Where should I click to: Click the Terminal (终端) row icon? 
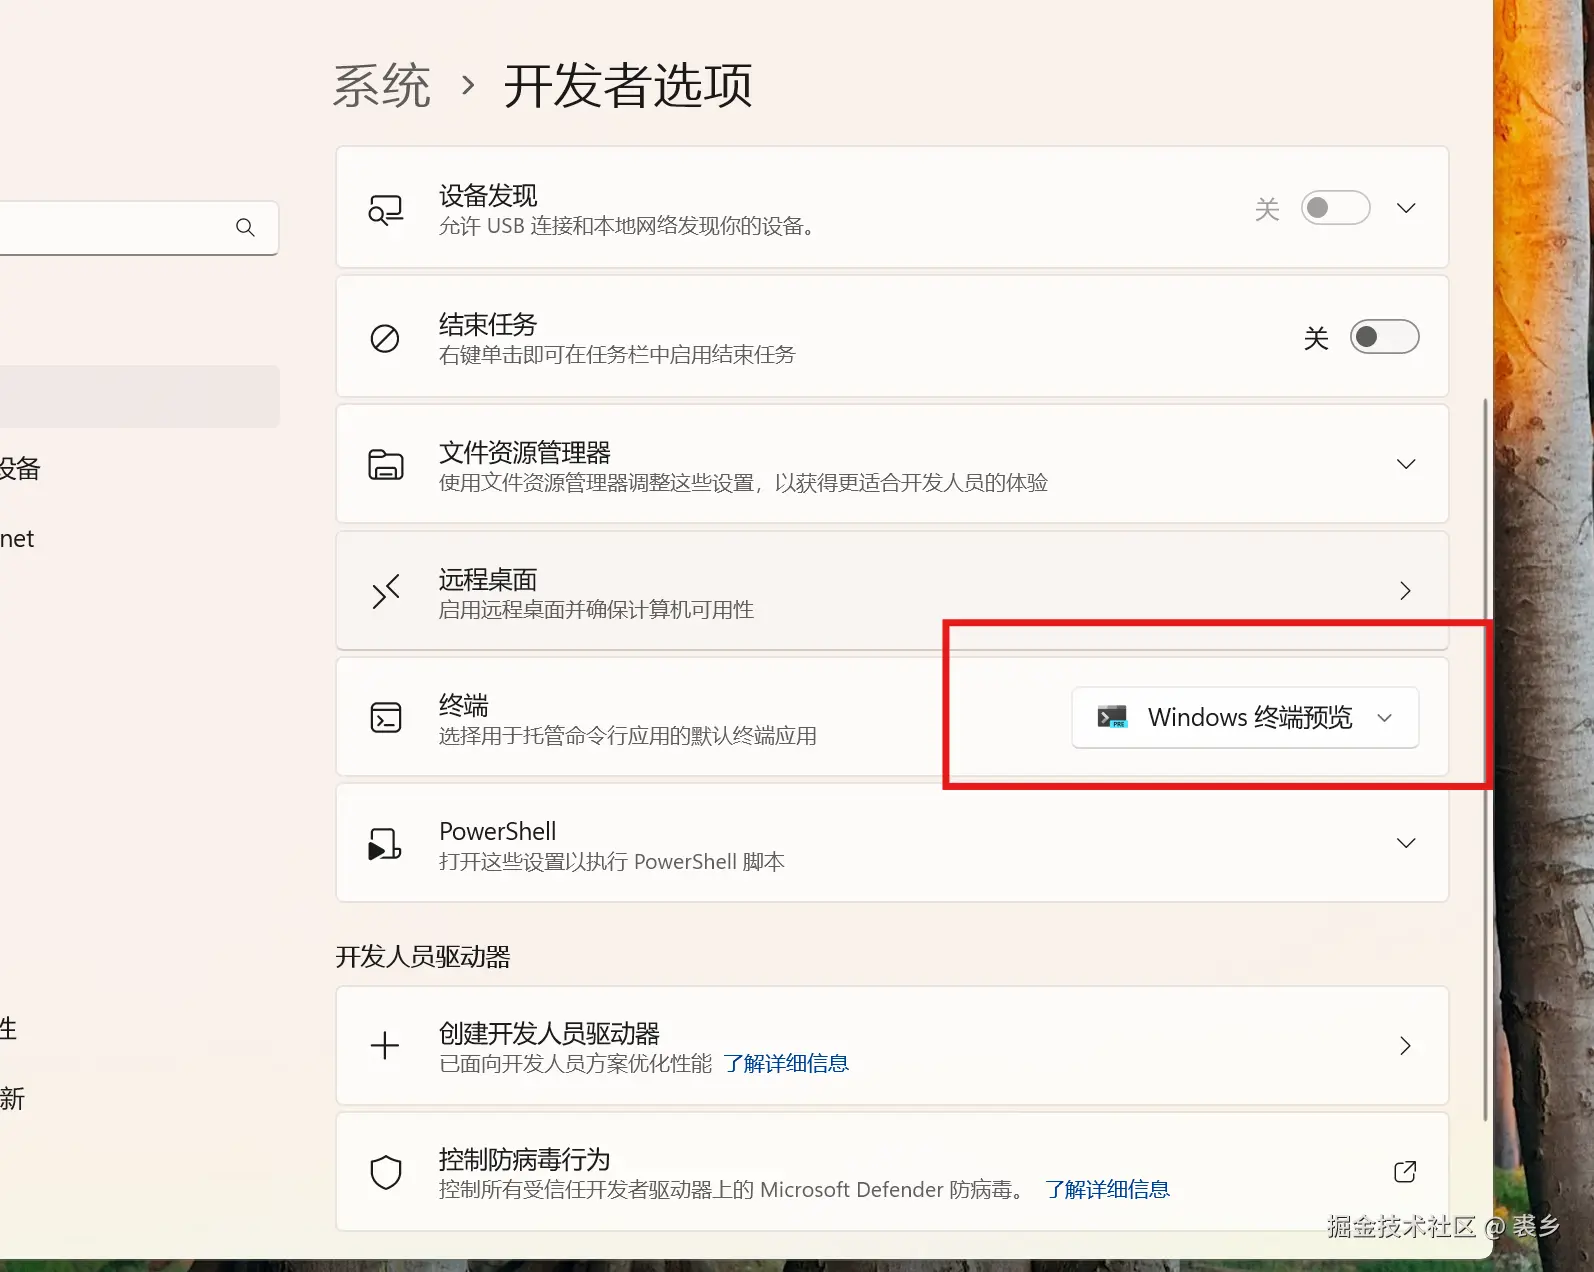(385, 717)
